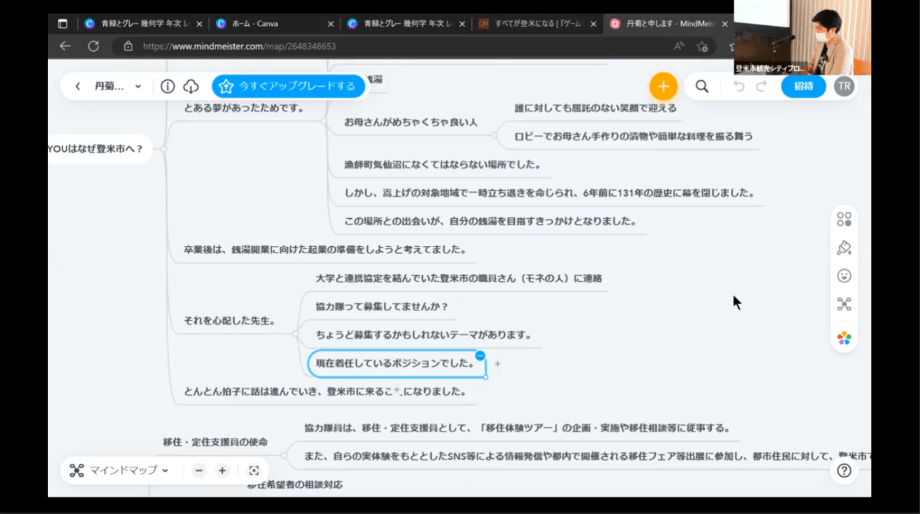Click the browser back arrow

click(65, 46)
